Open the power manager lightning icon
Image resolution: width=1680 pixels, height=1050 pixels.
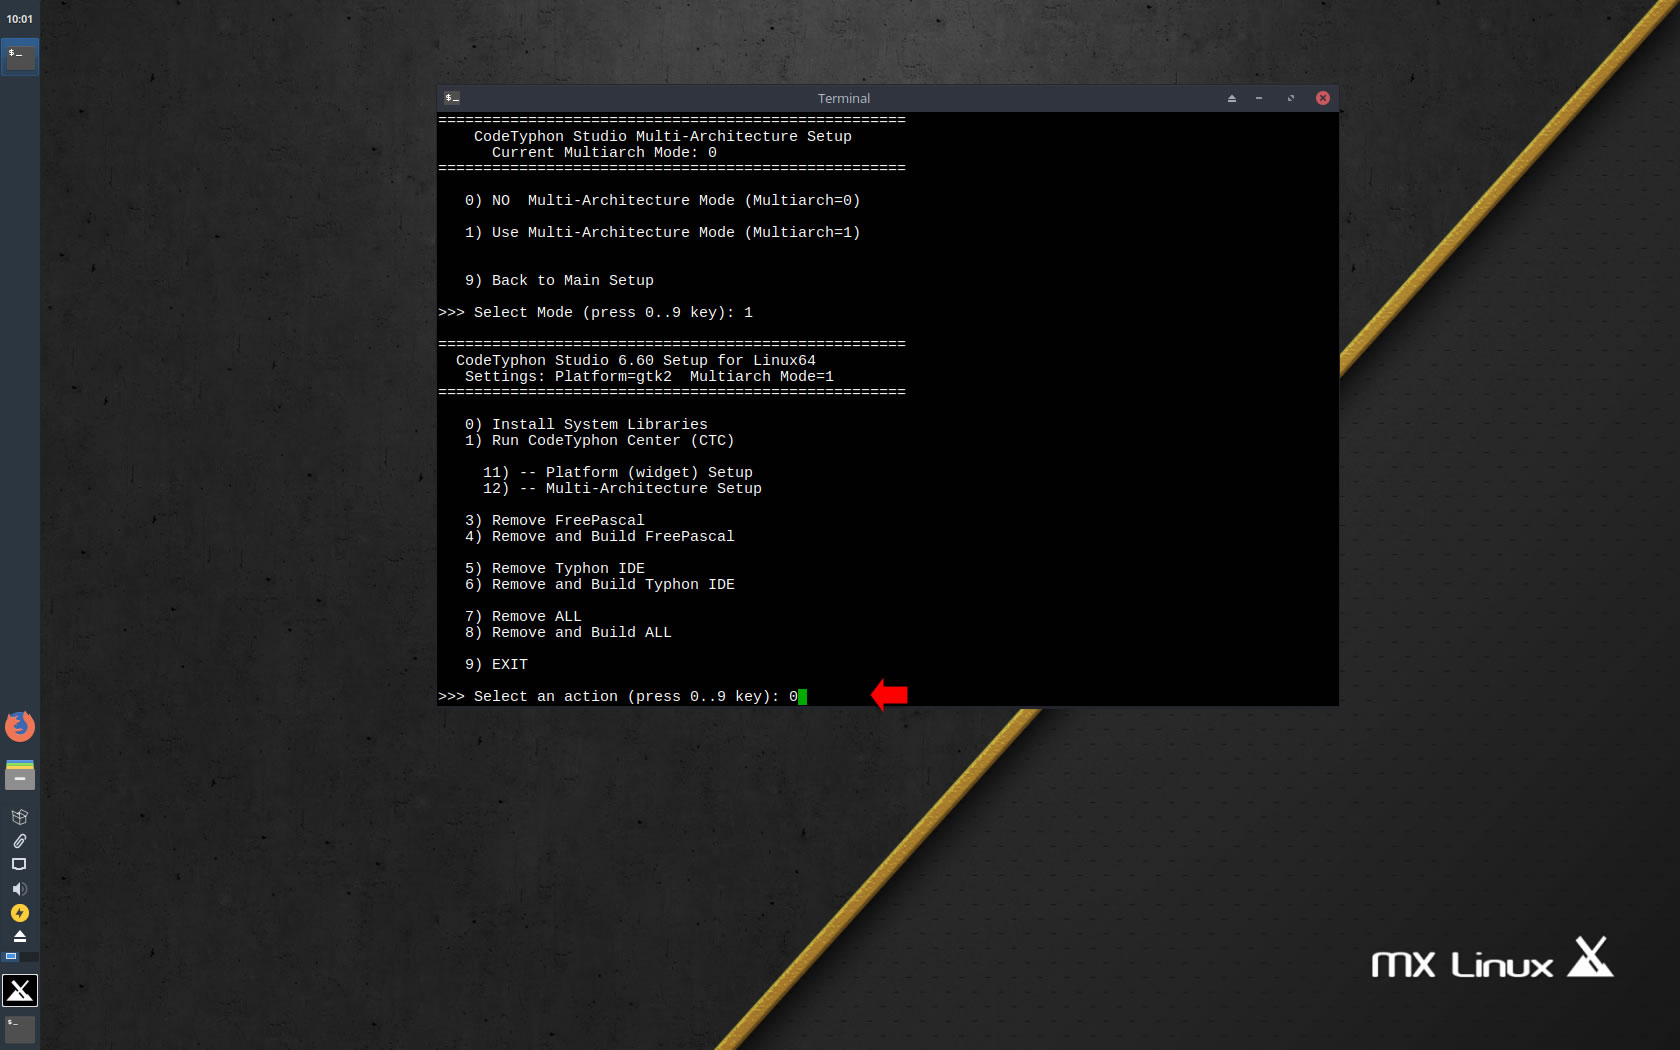tap(19, 913)
